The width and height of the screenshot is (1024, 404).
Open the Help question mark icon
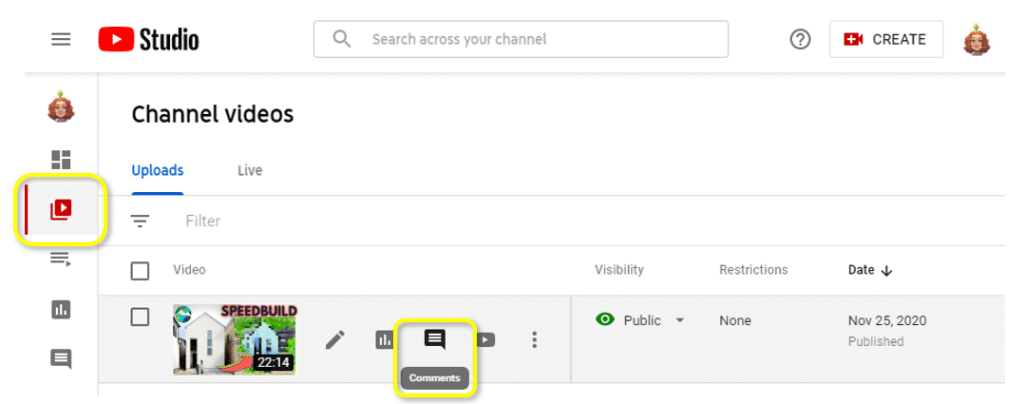point(800,40)
